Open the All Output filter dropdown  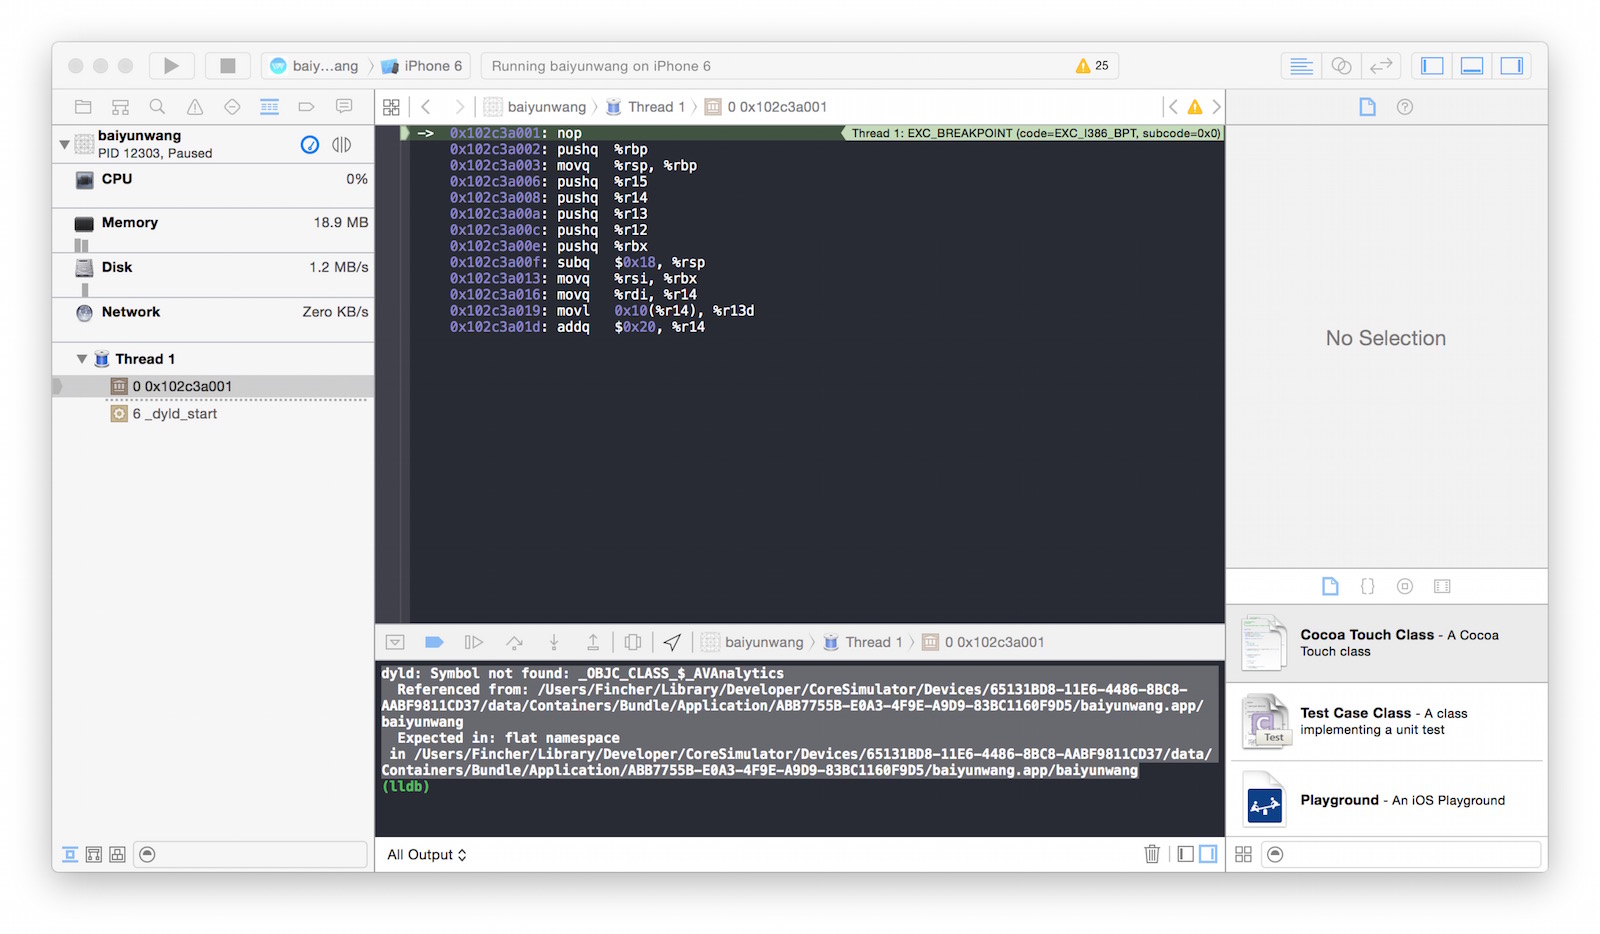[x=427, y=855]
